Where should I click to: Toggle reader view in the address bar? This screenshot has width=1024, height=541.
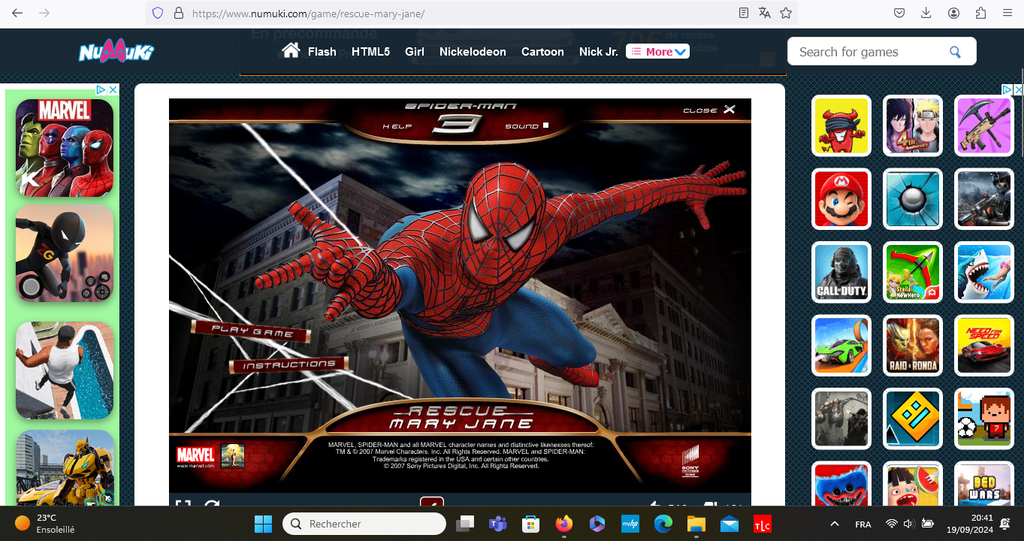click(743, 13)
